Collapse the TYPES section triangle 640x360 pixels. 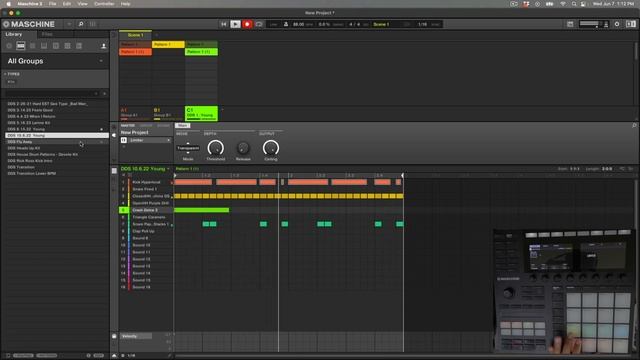point(5,74)
